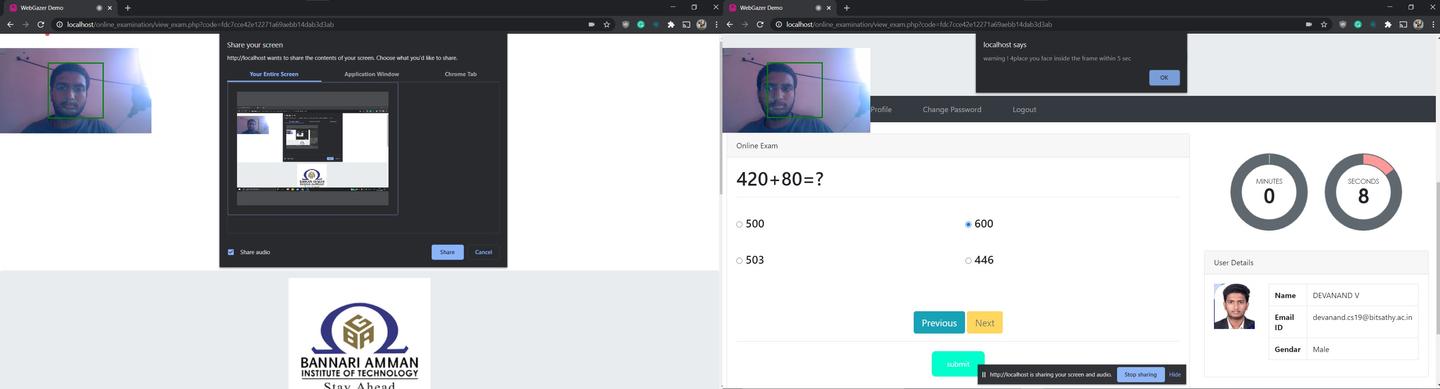1440x389 pixels.
Task: View site information icon in right window address bar
Action: (x=779, y=24)
